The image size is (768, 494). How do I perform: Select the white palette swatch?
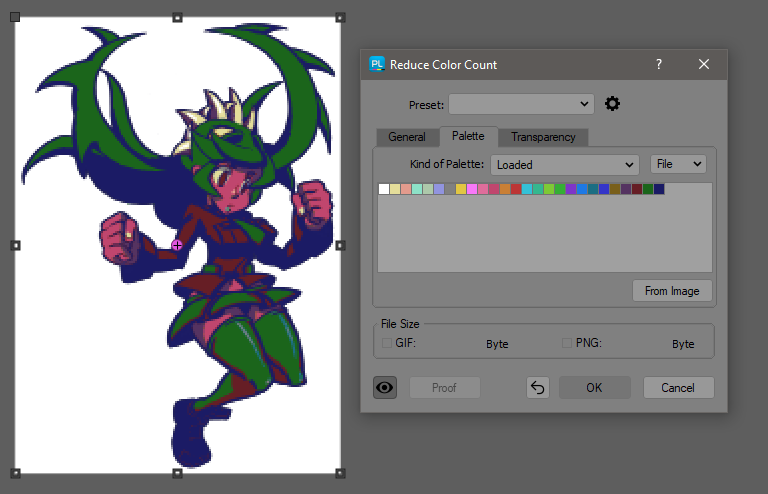point(384,189)
